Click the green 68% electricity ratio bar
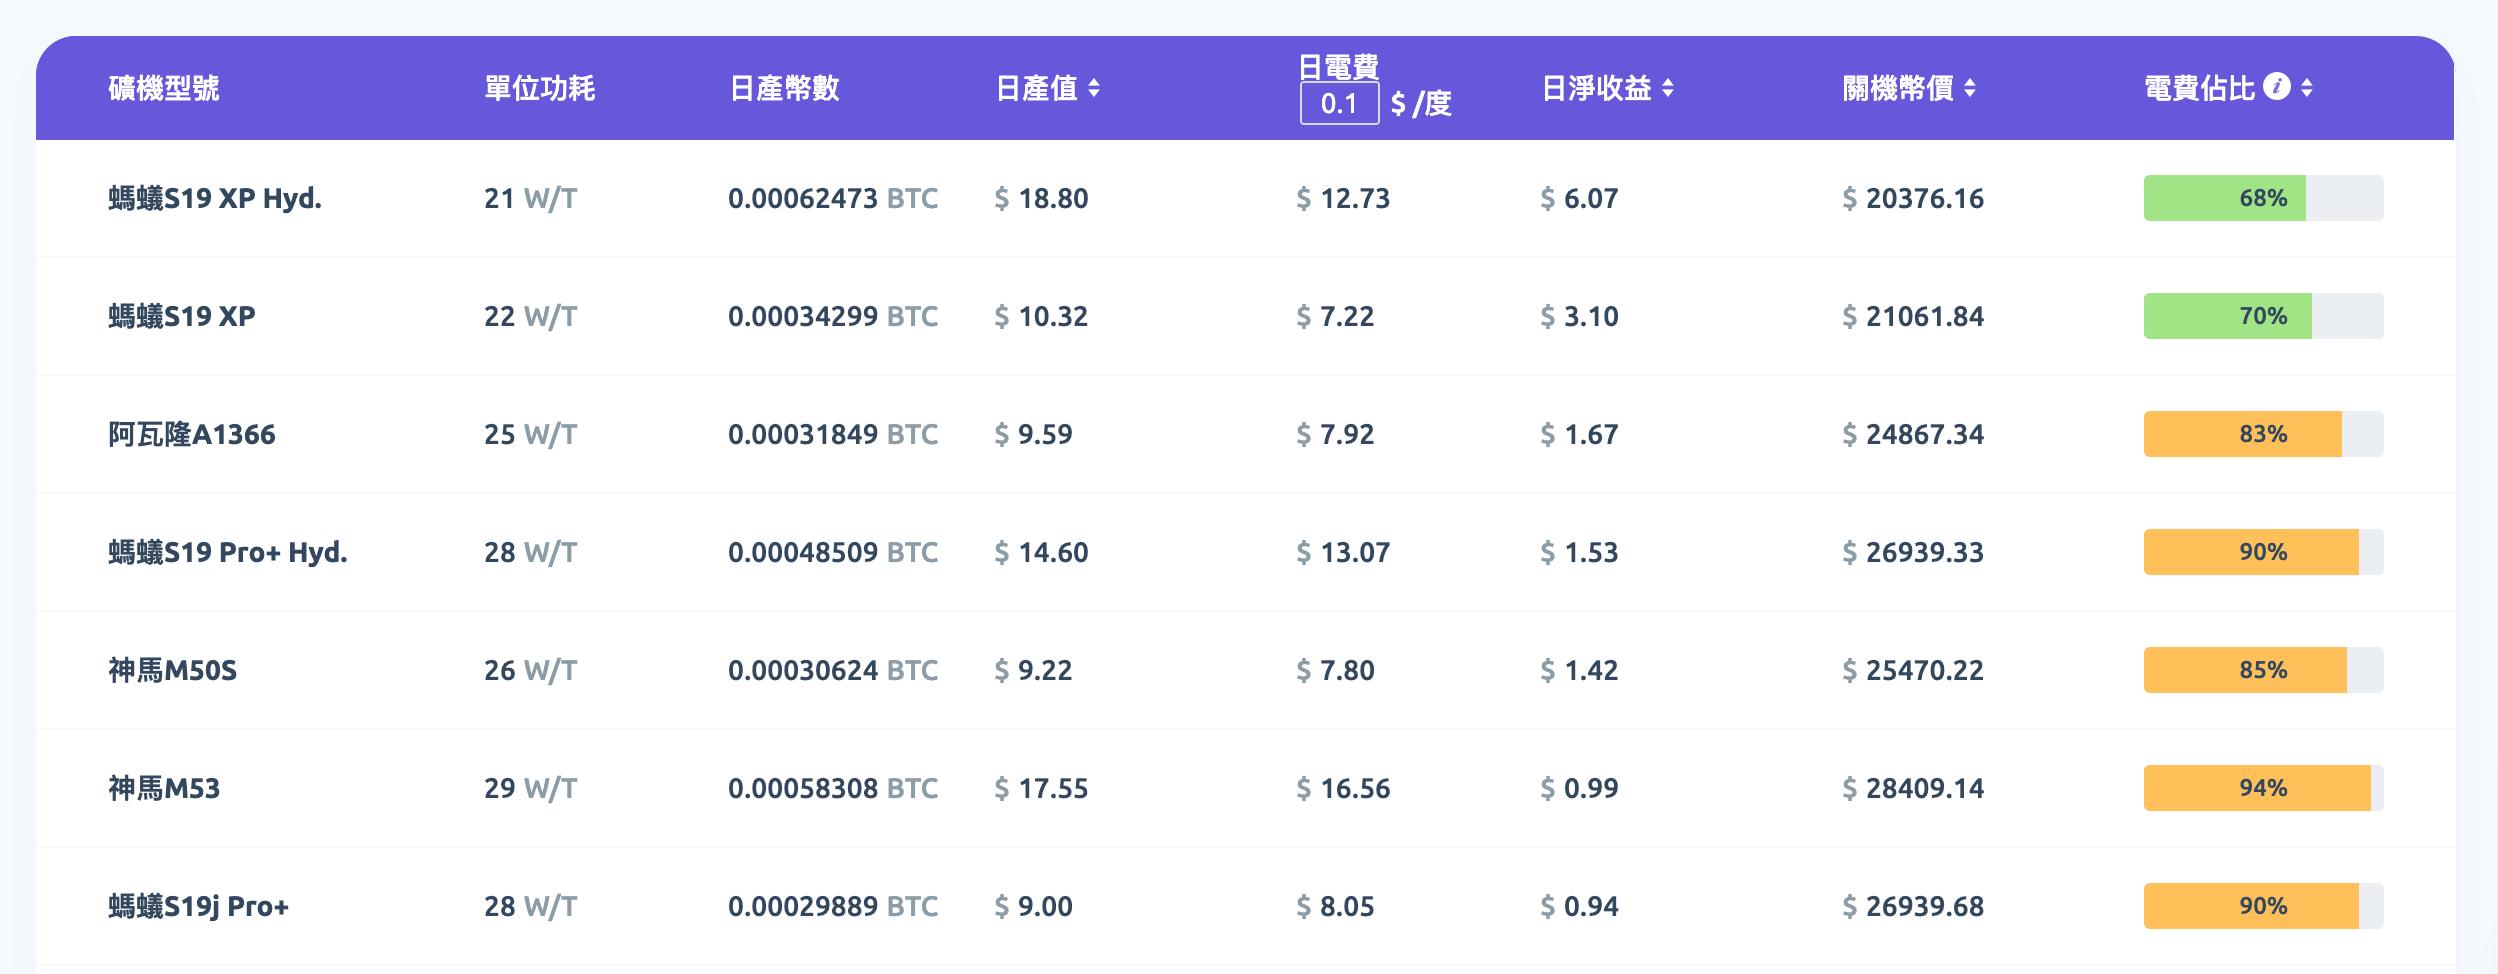Image resolution: width=2498 pixels, height=974 pixels. tap(2263, 198)
